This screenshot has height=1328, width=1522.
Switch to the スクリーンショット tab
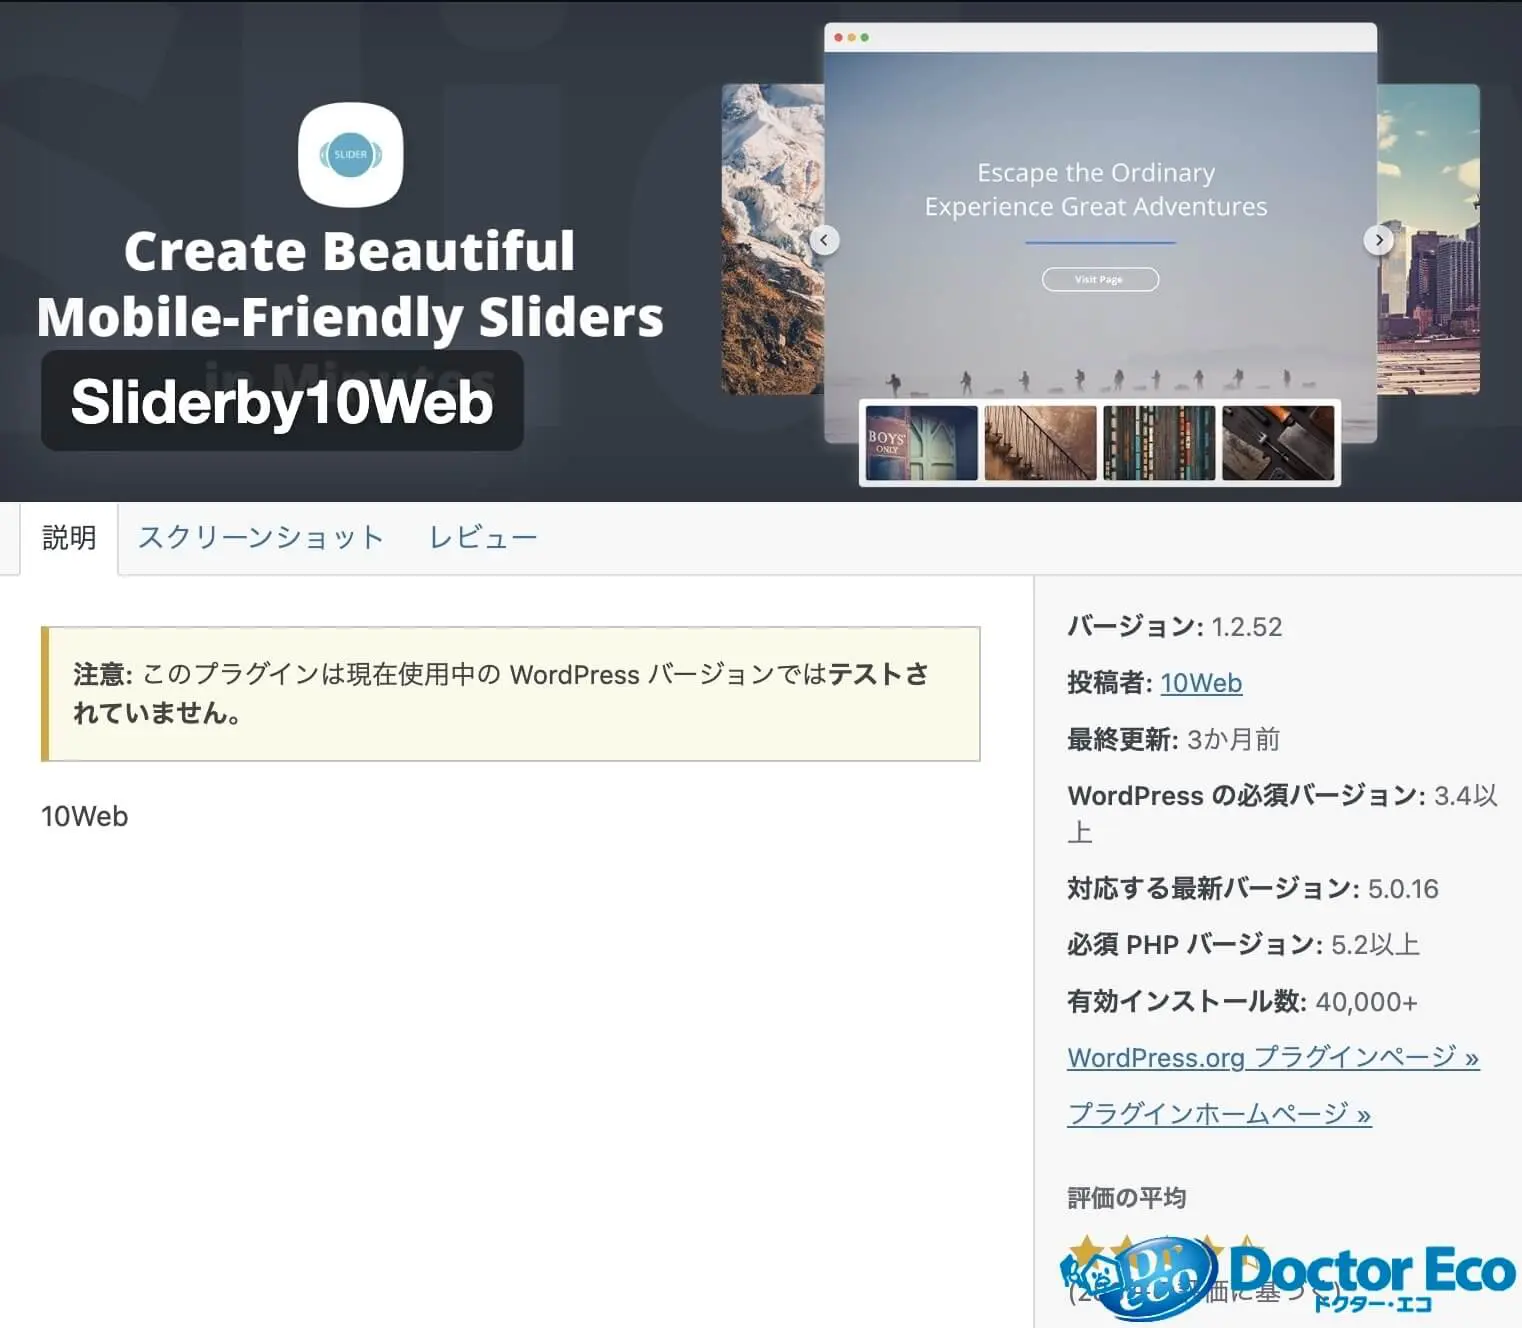pos(261,538)
